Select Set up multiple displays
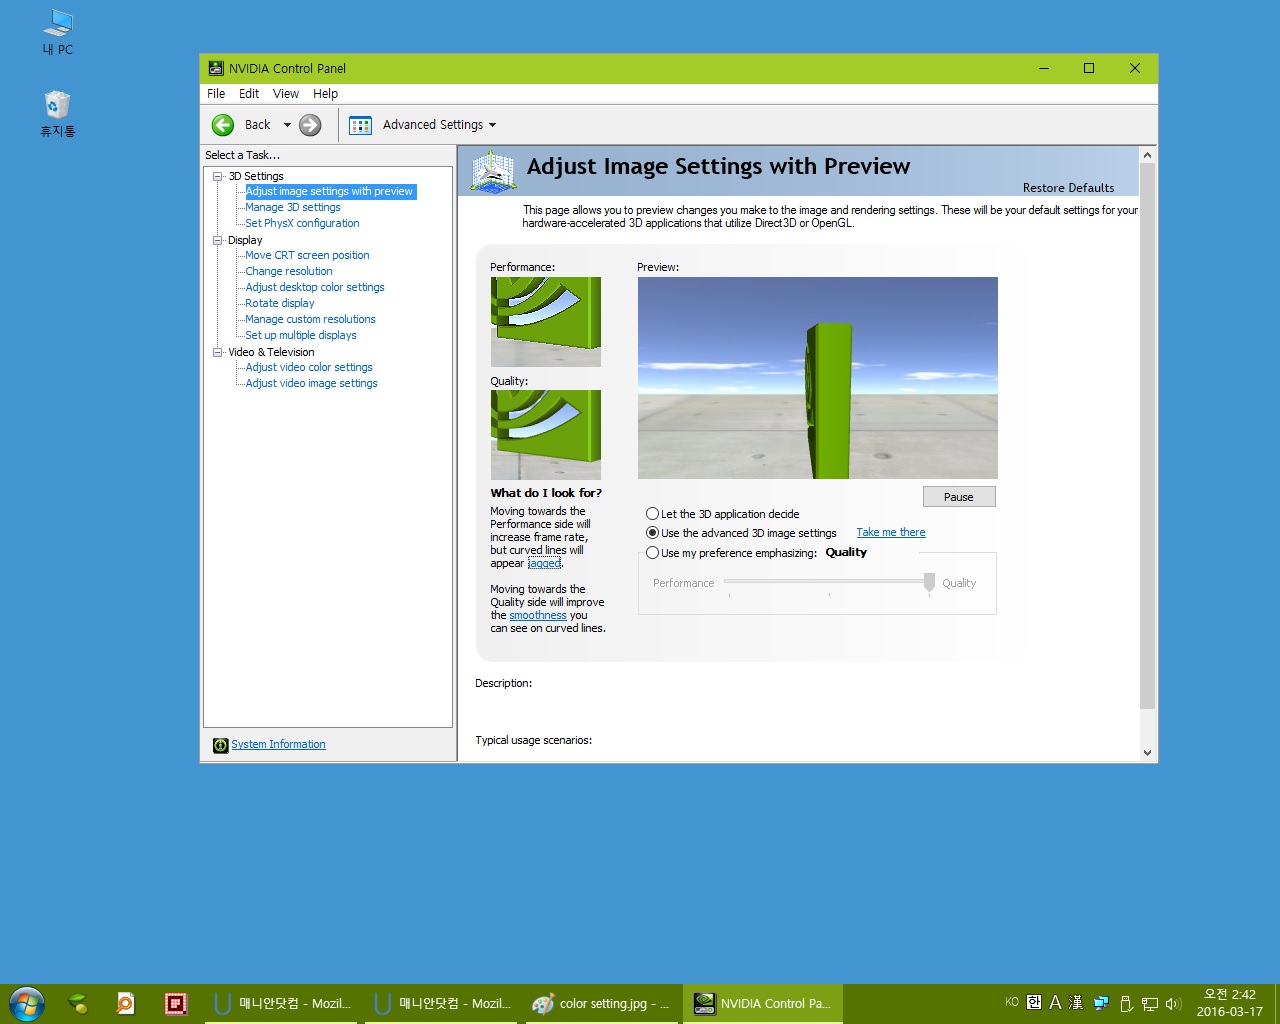The height and width of the screenshot is (1024, 1280). (x=301, y=336)
